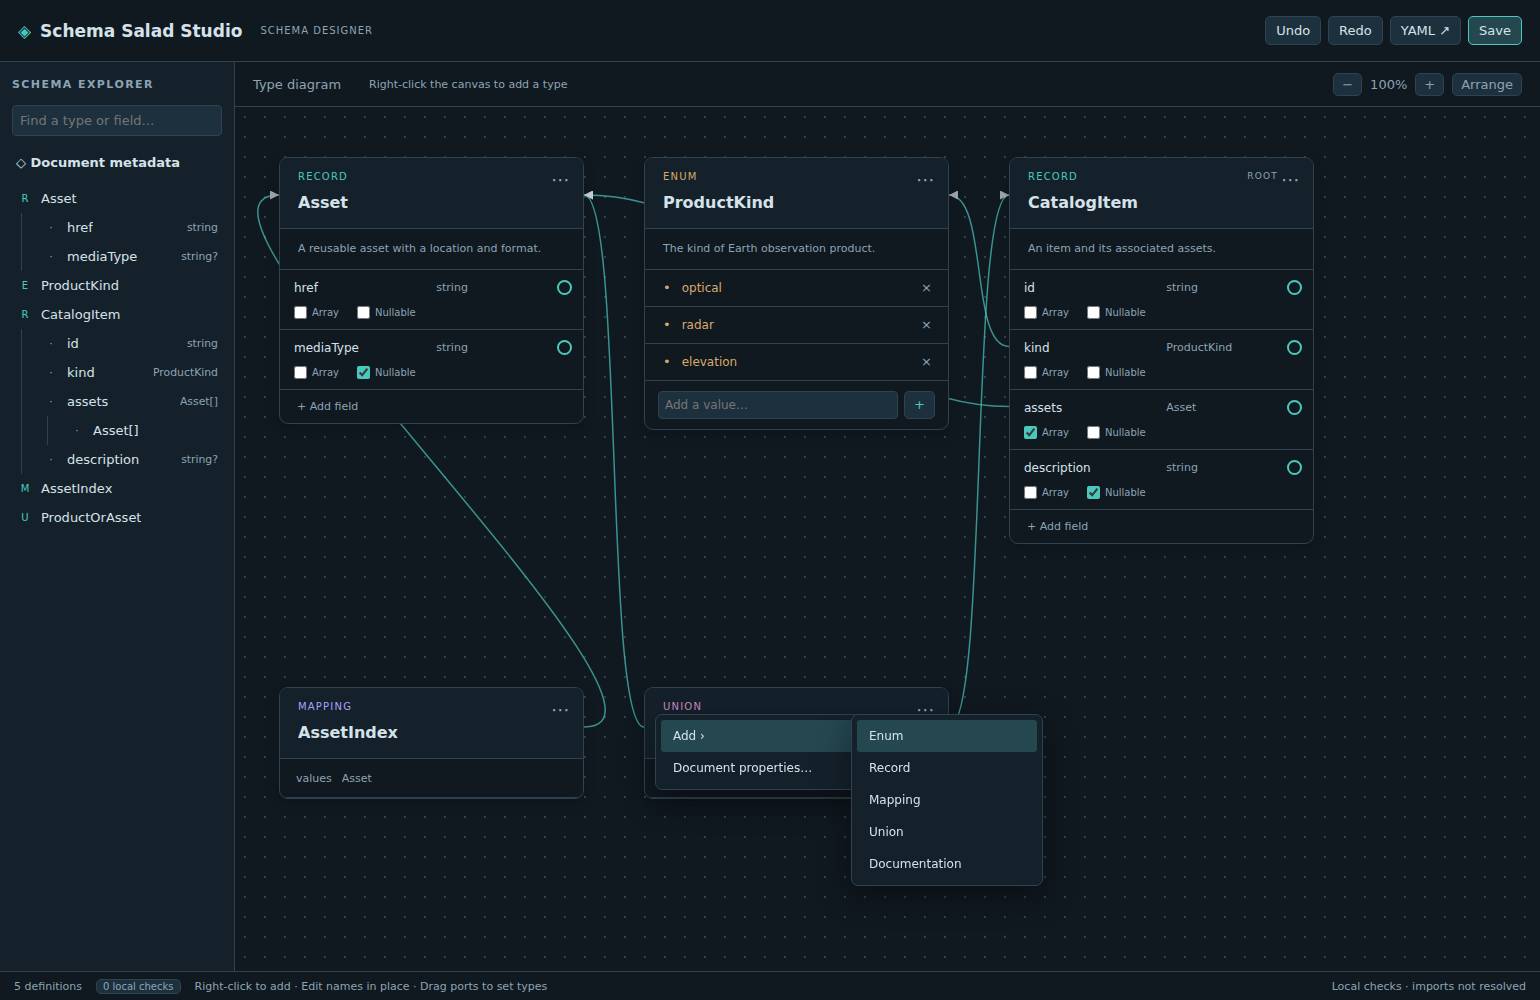Viewport: 1540px width, 1000px height.
Task: Arrange the type diagram
Action: tap(1487, 85)
